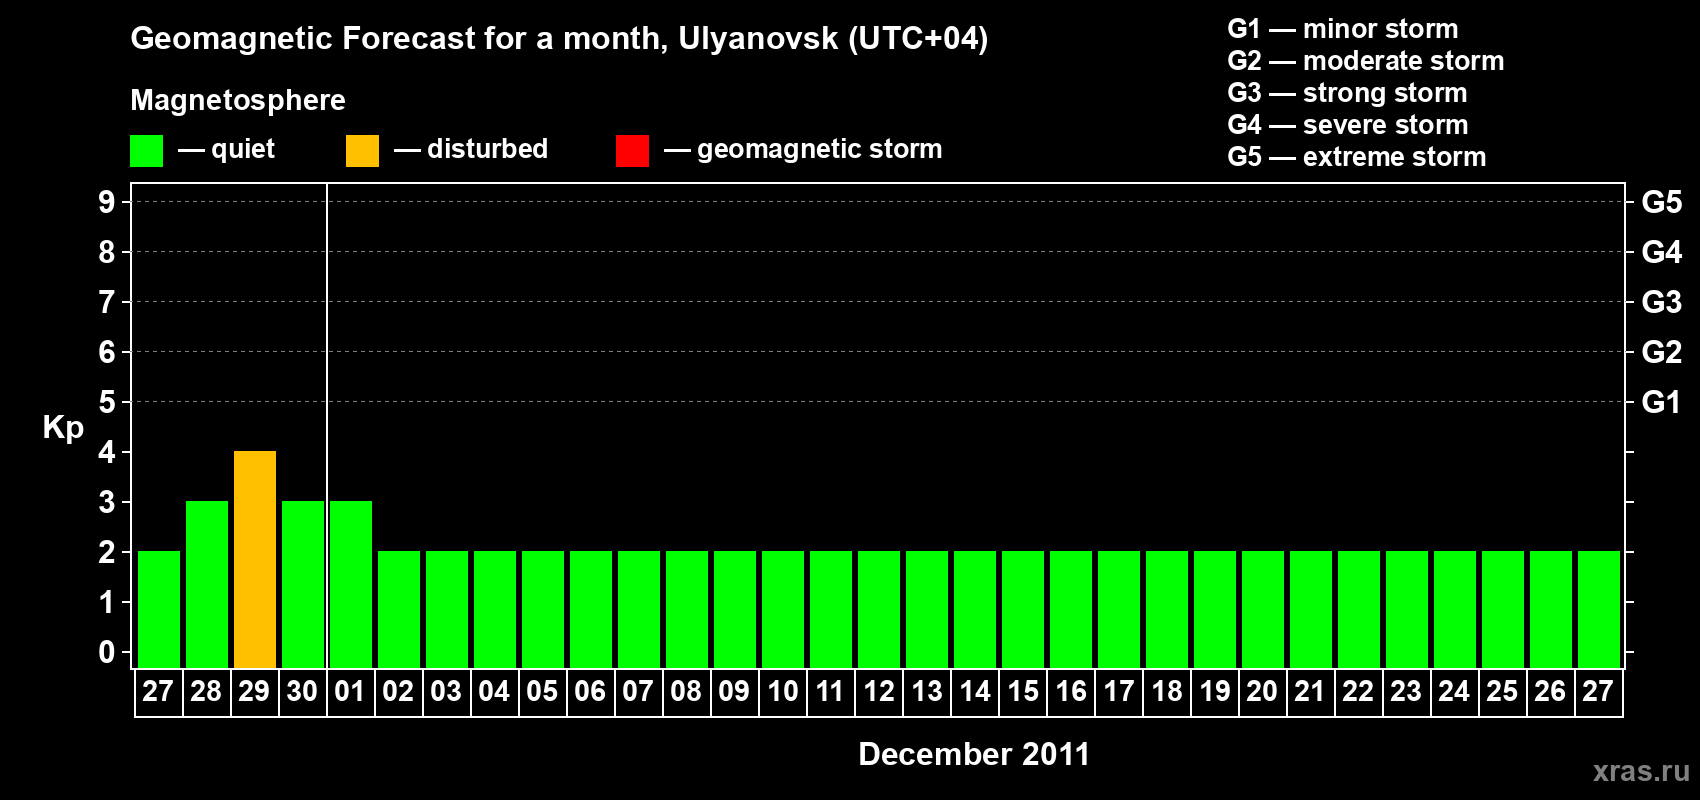Viewport: 1700px width, 800px height.
Task: Select the orange bar for day 29
Action: pyautogui.click(x=255, y=560)
